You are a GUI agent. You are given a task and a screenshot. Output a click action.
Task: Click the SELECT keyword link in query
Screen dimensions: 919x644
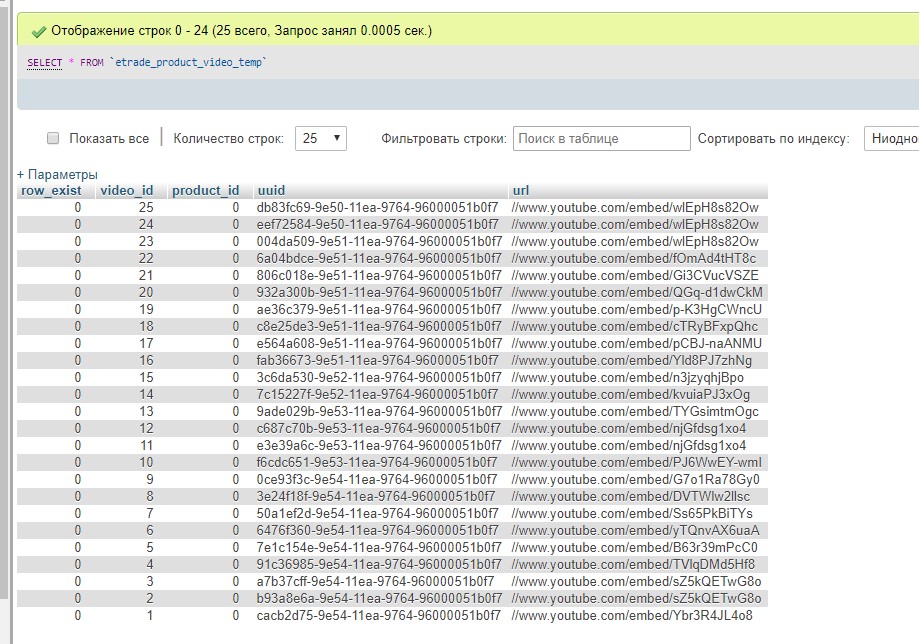tap(45, 62)
